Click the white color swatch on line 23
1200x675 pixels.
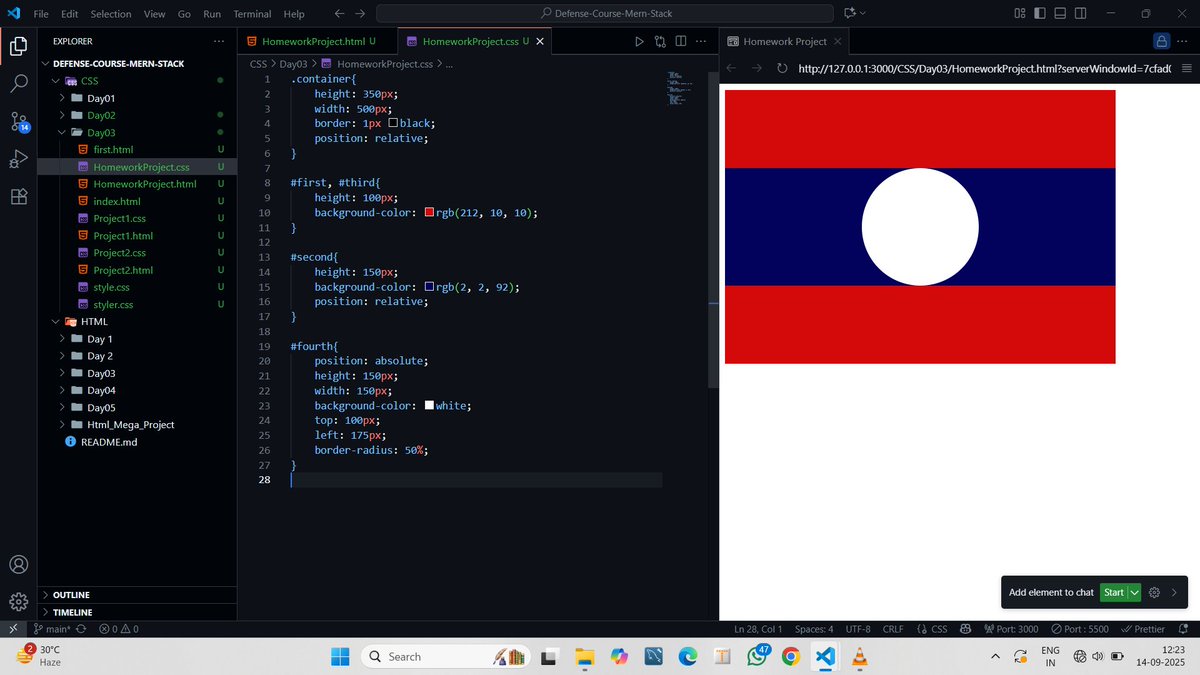(430, 405)
